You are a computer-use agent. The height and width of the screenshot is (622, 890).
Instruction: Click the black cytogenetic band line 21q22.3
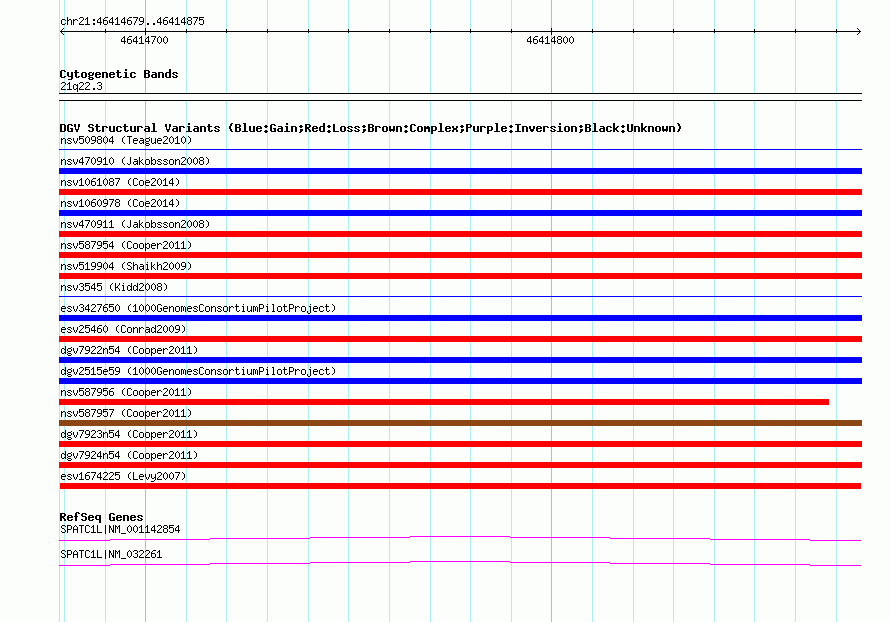click(460, 97)
